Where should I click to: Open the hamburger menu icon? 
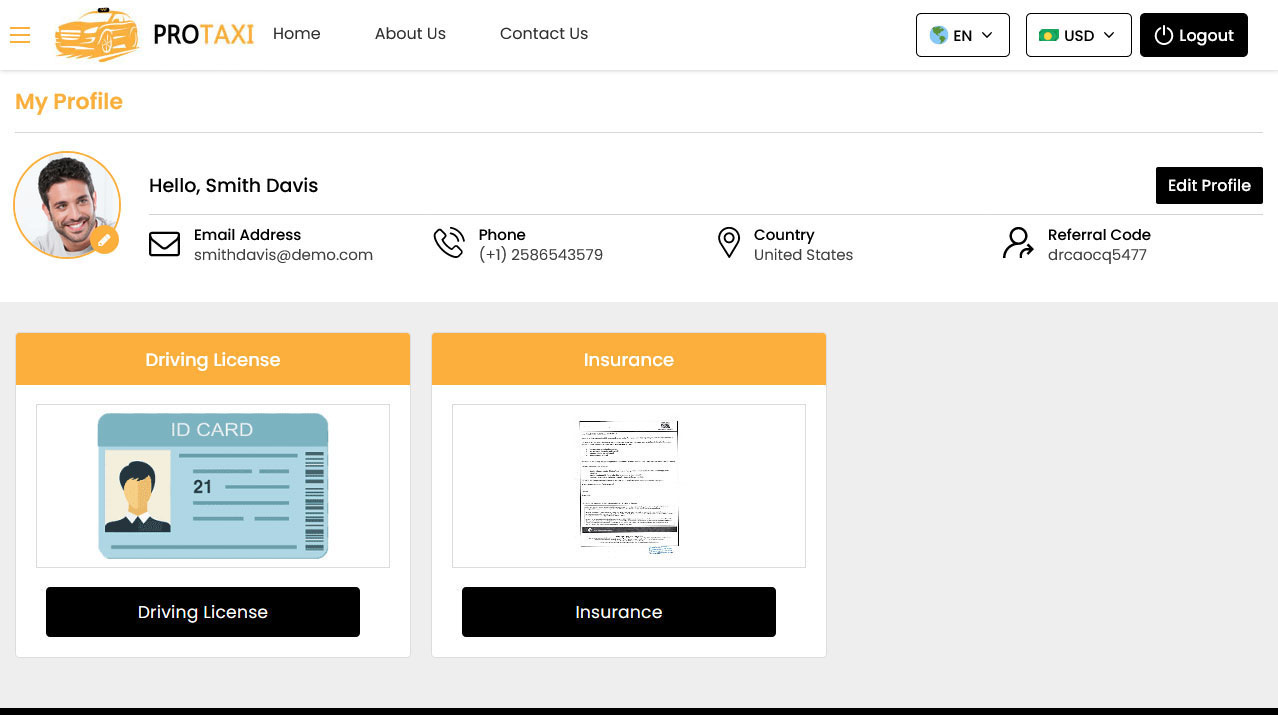(x=20, y=35)
